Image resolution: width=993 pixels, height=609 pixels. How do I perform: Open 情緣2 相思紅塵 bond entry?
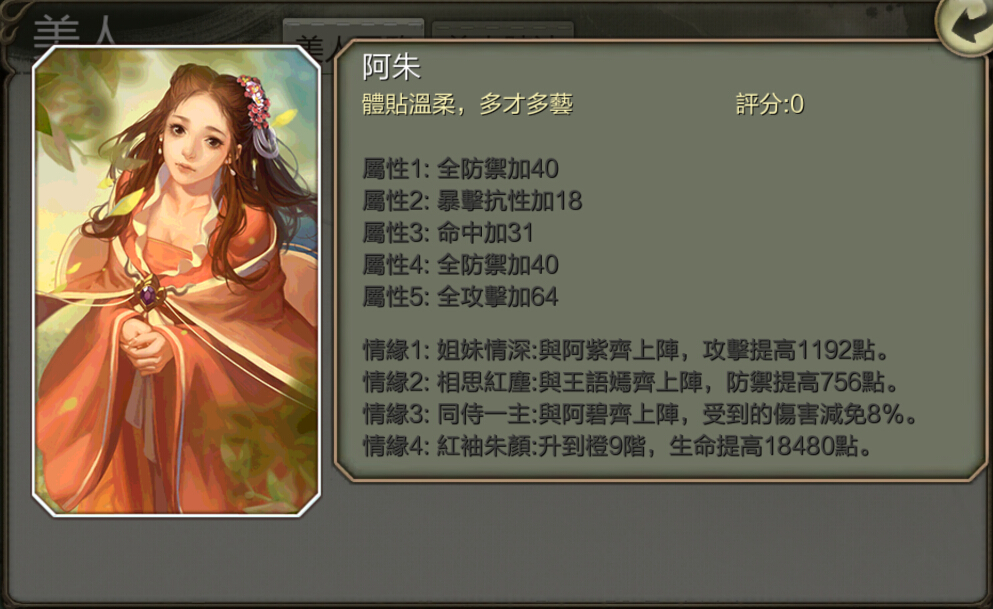tap(631, 382)
